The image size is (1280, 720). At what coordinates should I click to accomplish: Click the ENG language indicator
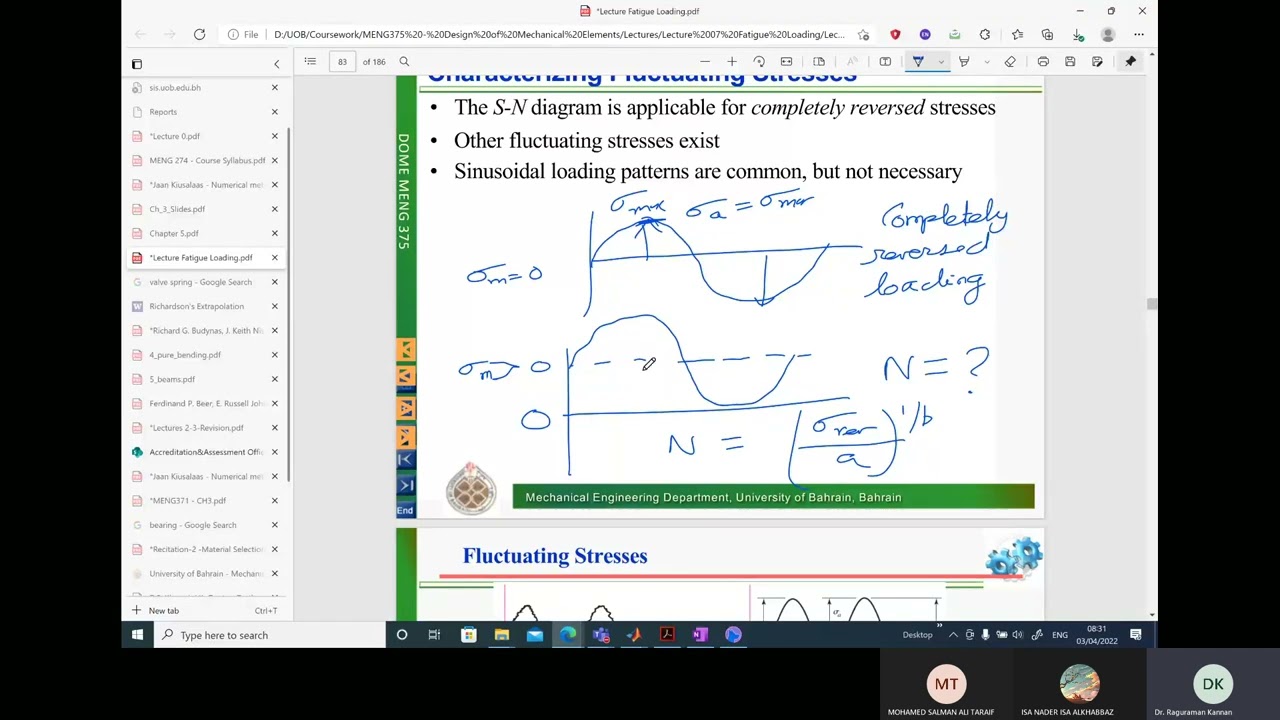point(1059,635)
